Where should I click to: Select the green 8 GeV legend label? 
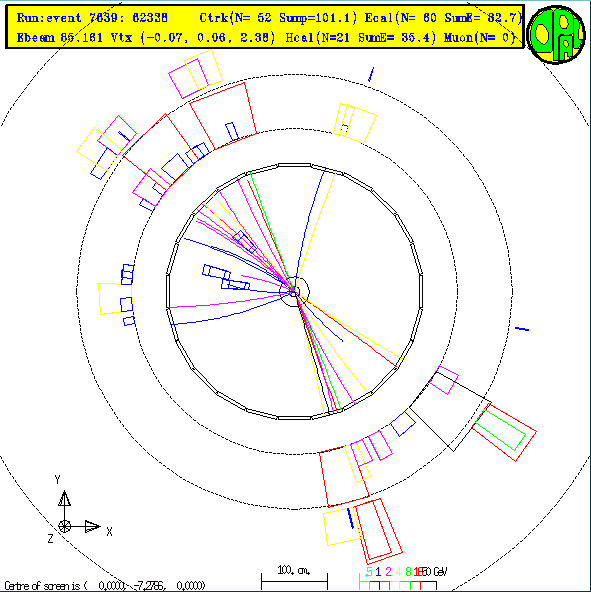coord(408,572)
